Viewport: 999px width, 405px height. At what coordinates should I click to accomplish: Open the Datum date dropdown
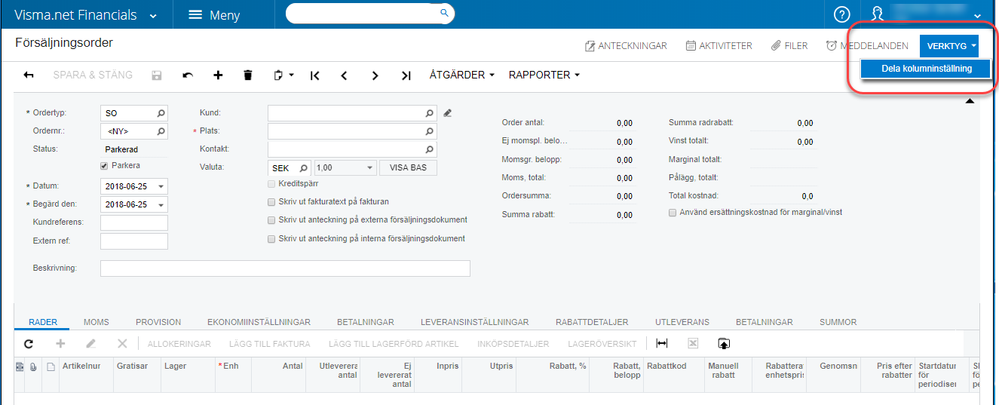161,187
